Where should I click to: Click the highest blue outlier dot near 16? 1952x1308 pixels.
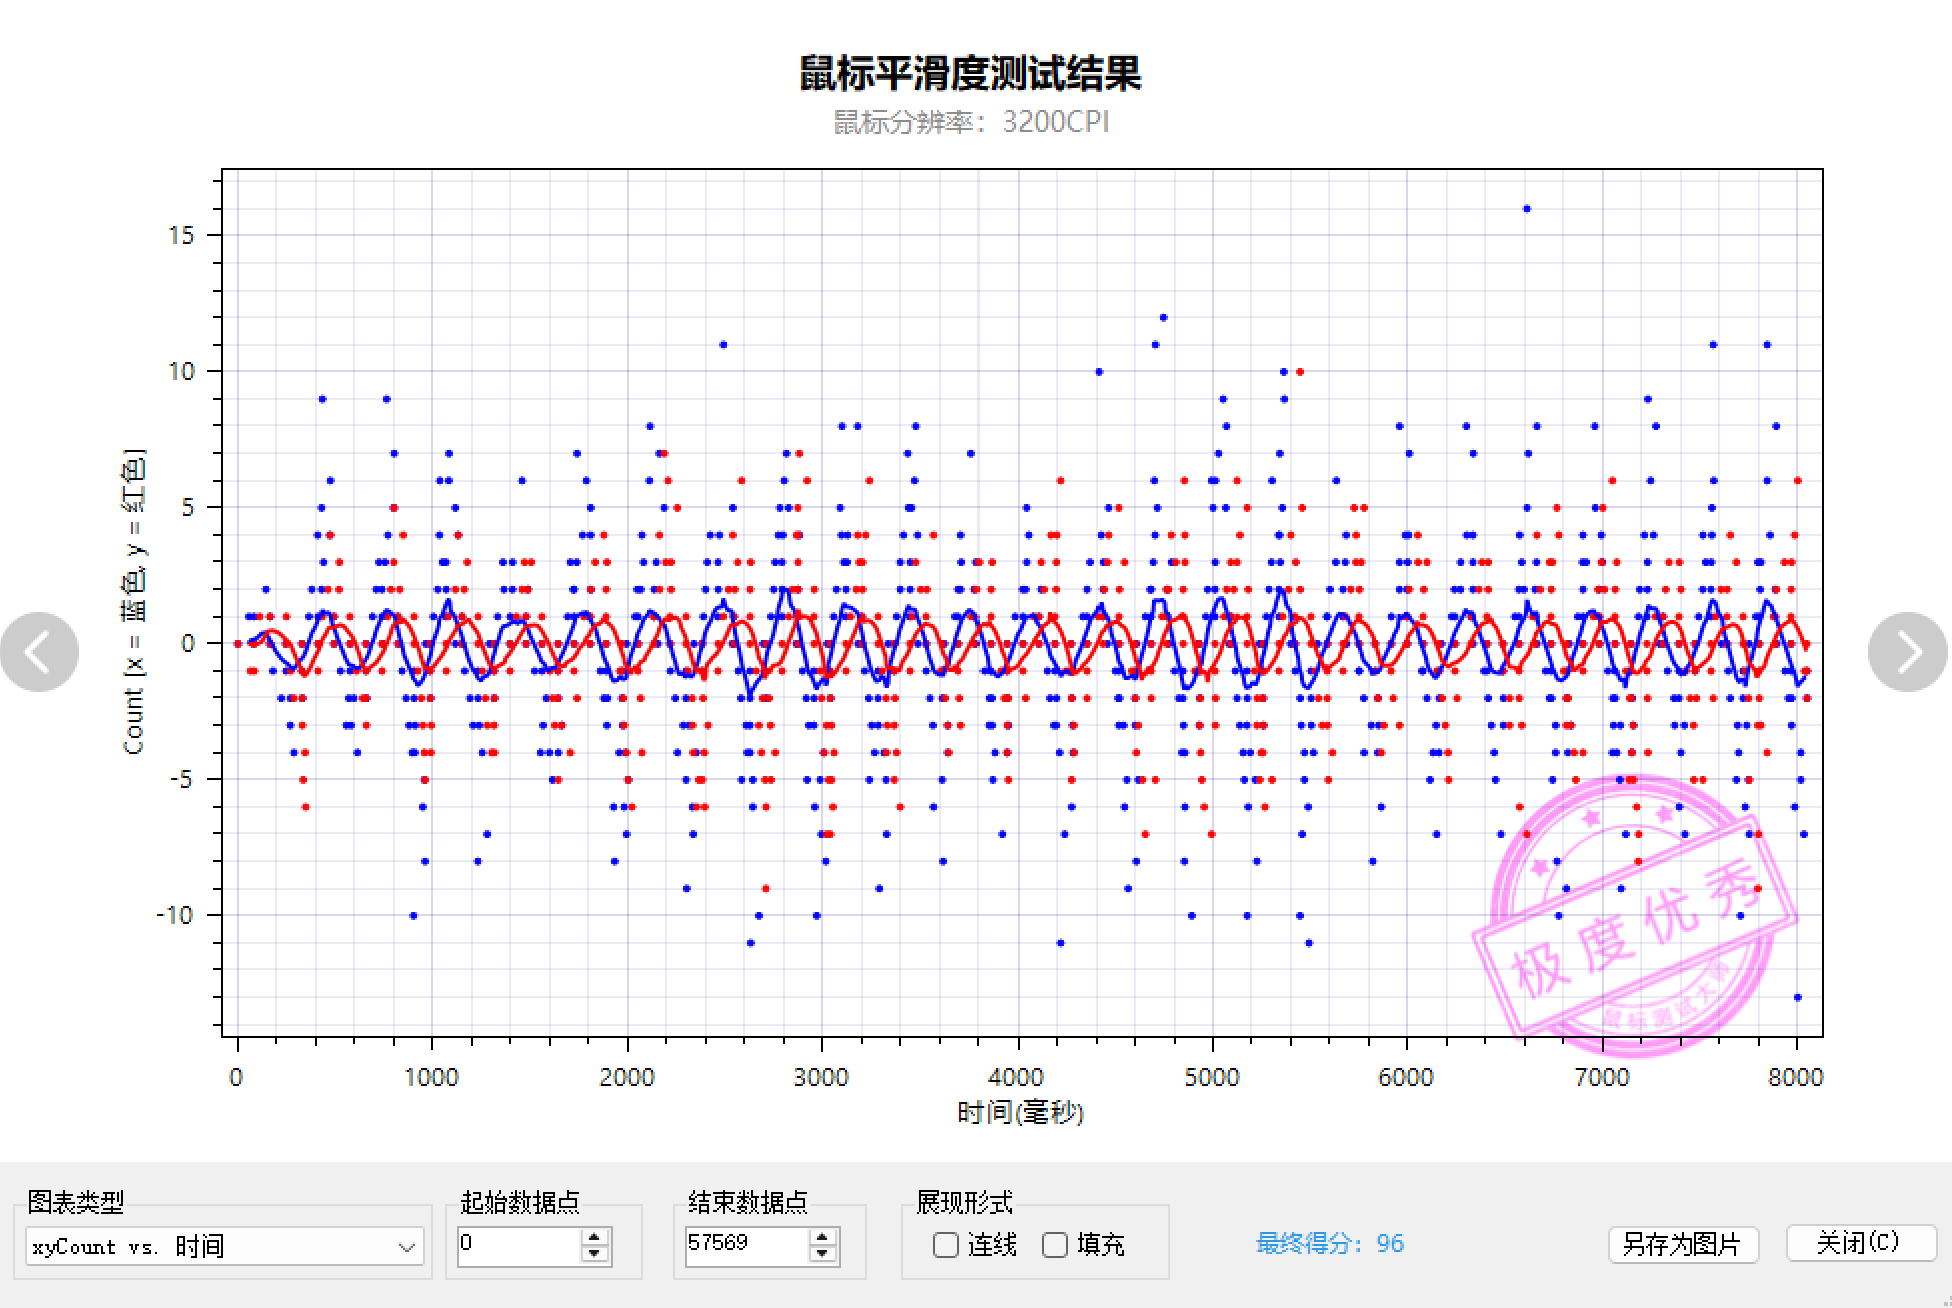(1526, 209)
